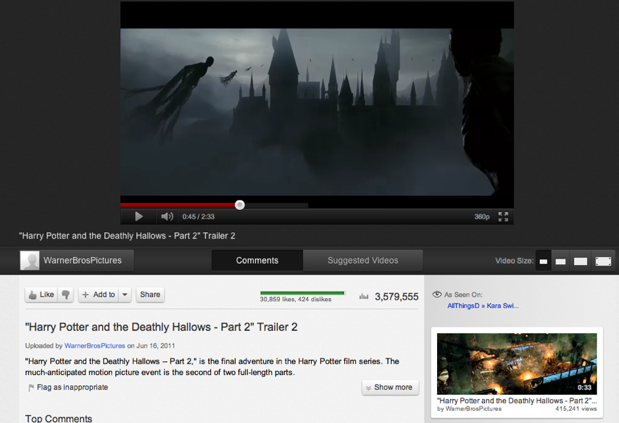This screenshot has height=423, width=619.
Task: Open WarnerBrosPictures uploader link
Action: pyautogui.click(x=95, y=346)
